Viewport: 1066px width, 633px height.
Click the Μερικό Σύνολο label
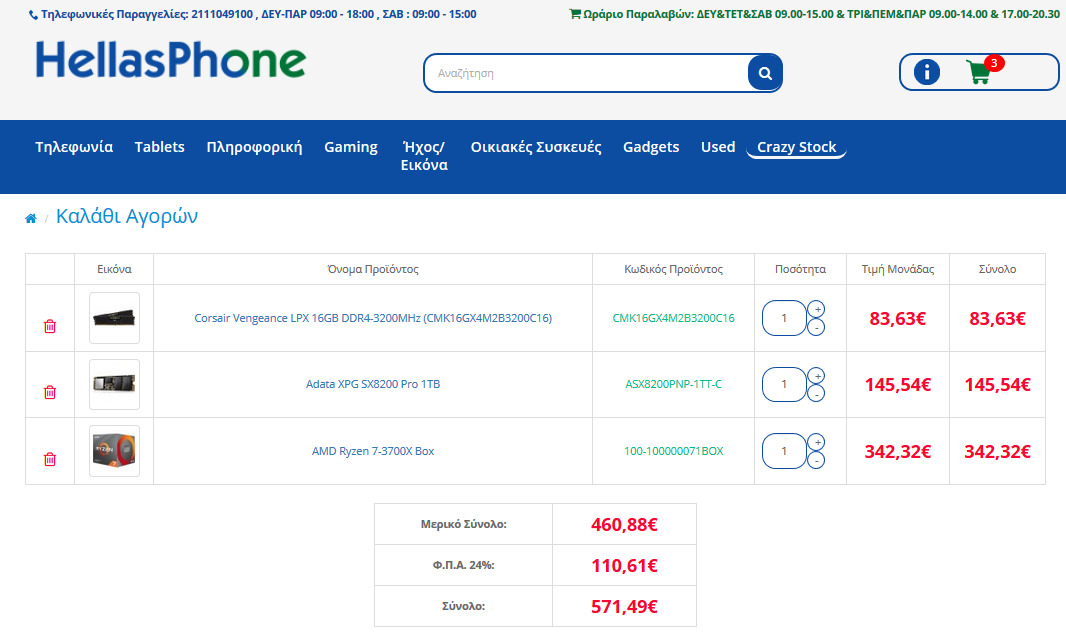click(464, 524)
